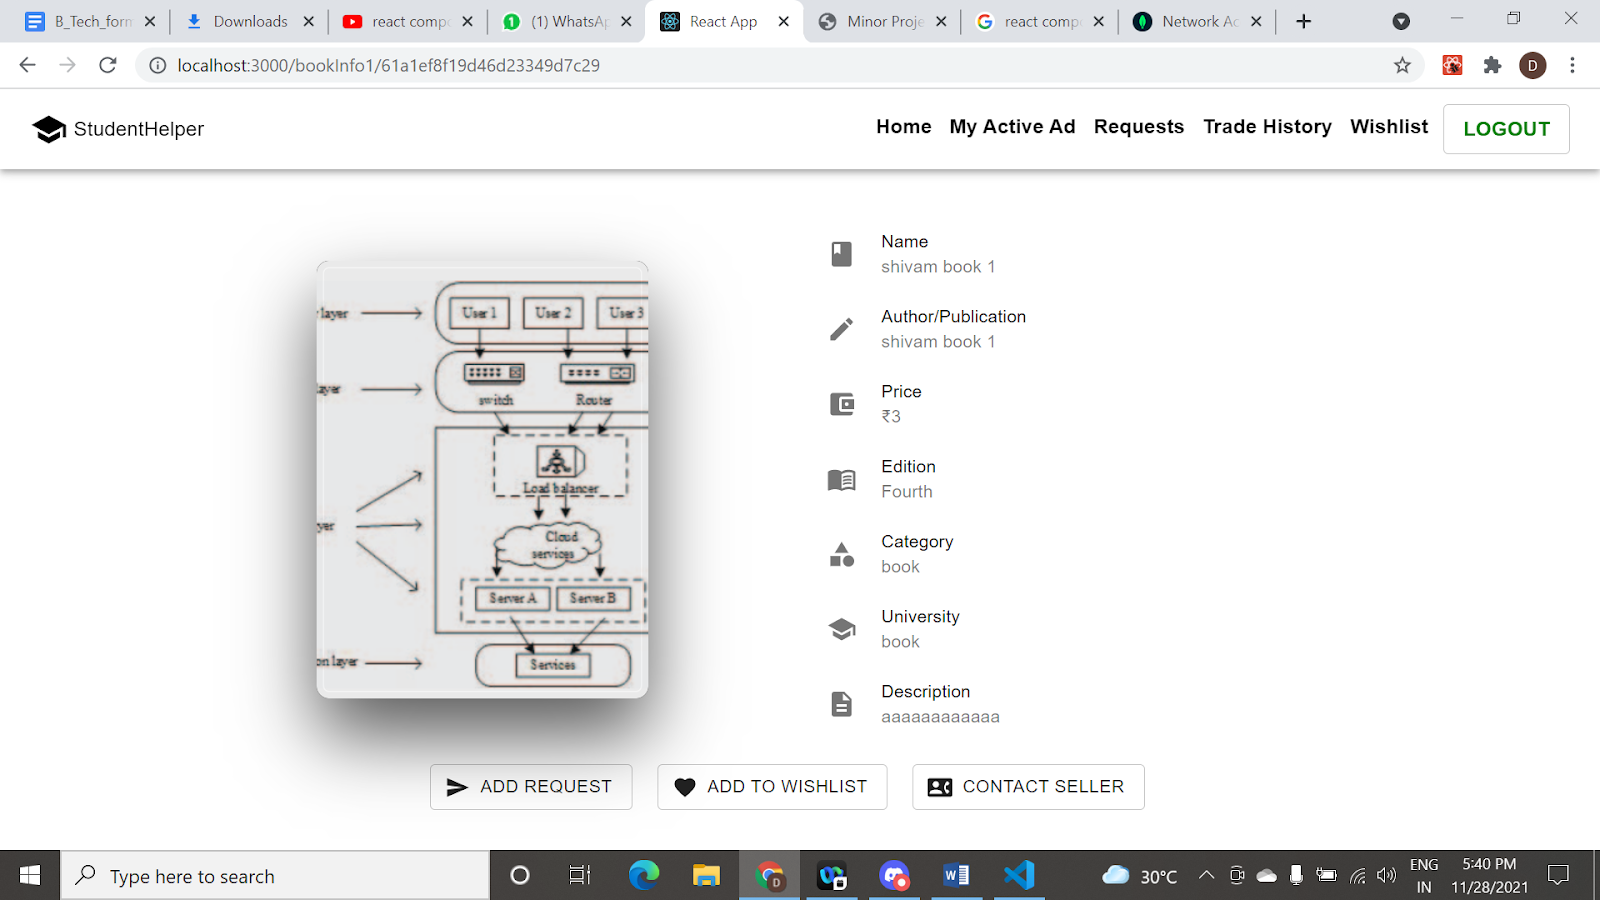Click the shapes icon beside Category
1600x900 pixels.
pyautogui.click(x=842, y=554)
